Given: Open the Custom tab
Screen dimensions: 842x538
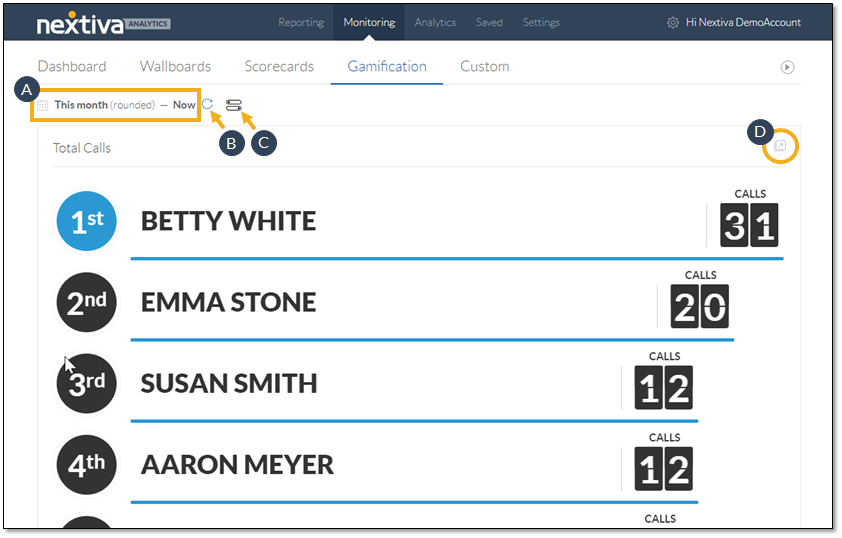Looking at the screenshot, I should (484, 67).
